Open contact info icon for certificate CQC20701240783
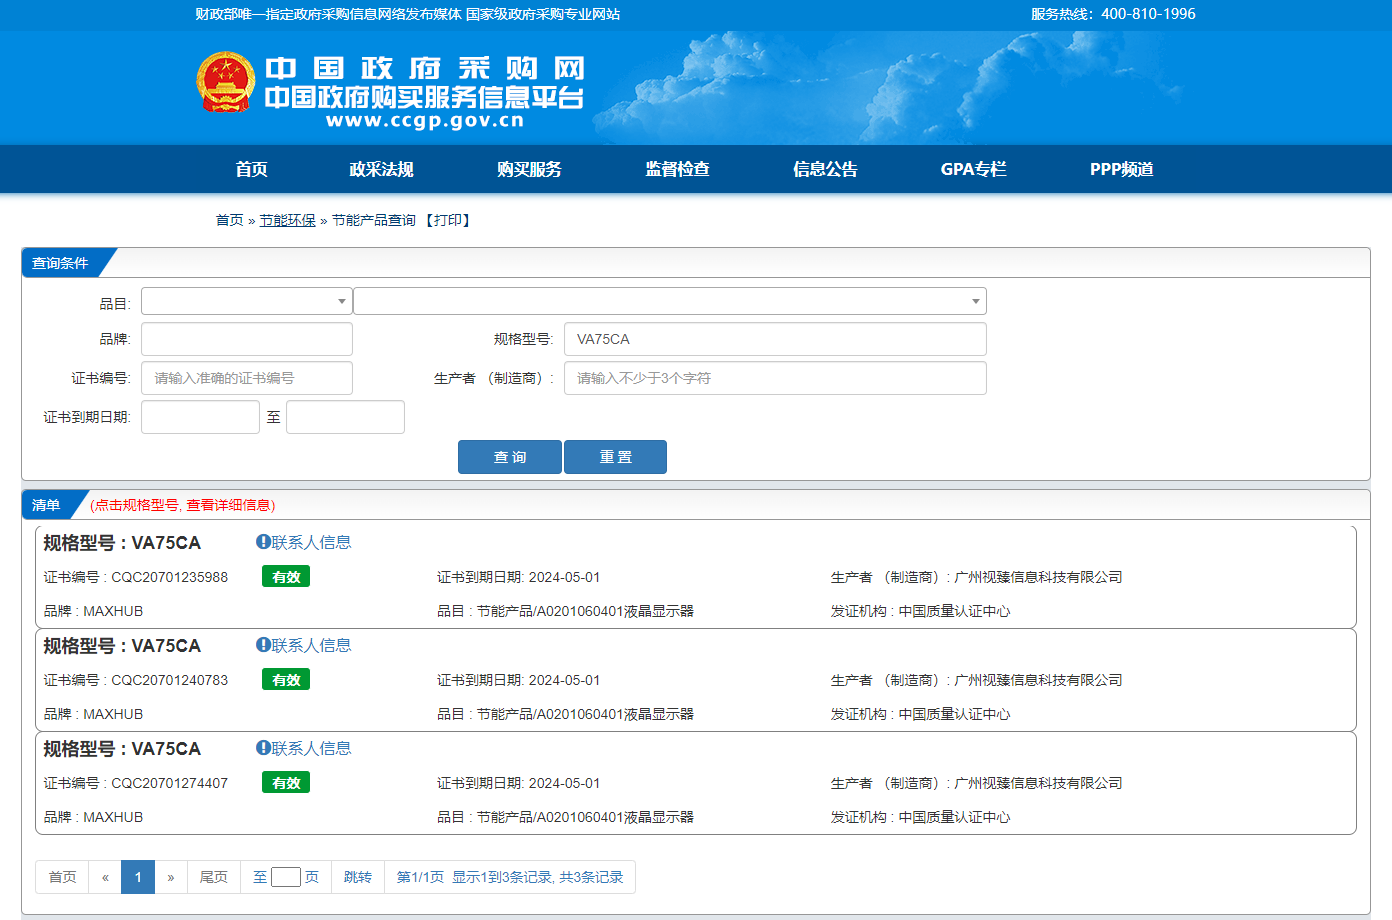The image size is (1392, 920). pyautogui.click(x=263, y=645)
